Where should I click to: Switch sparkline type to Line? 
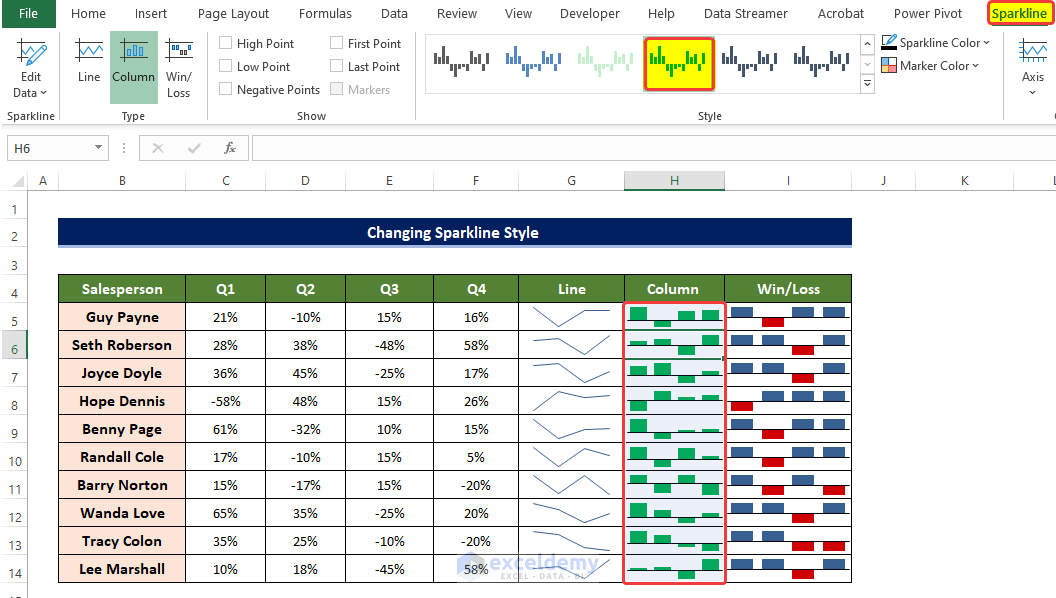89,62
